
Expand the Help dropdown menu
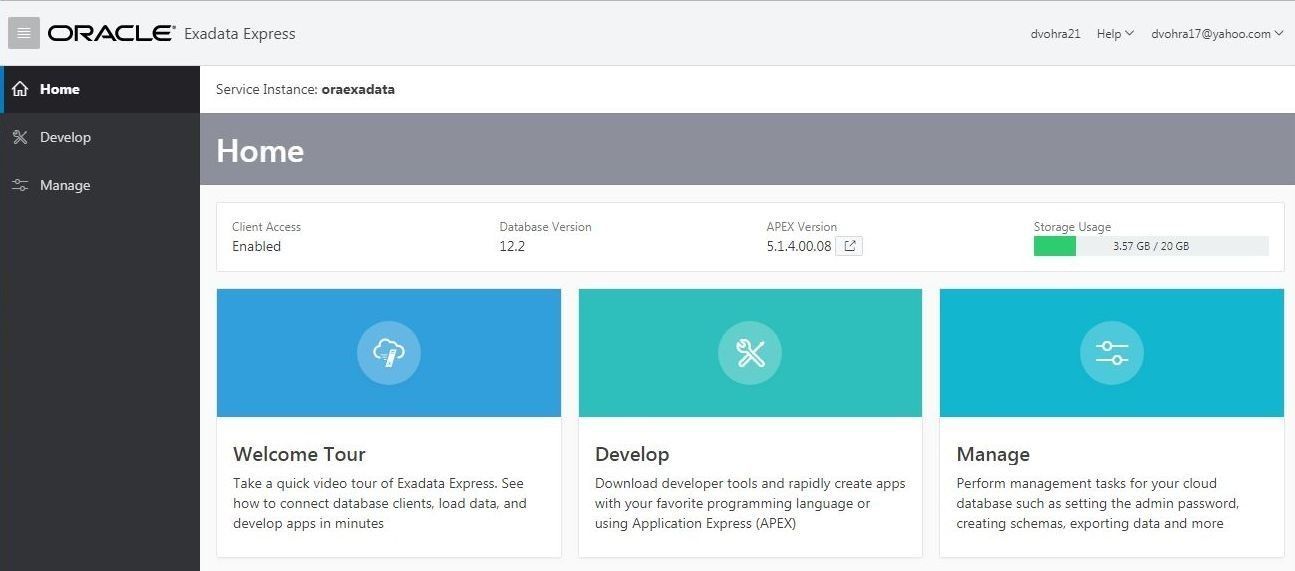coord(1115,33)
